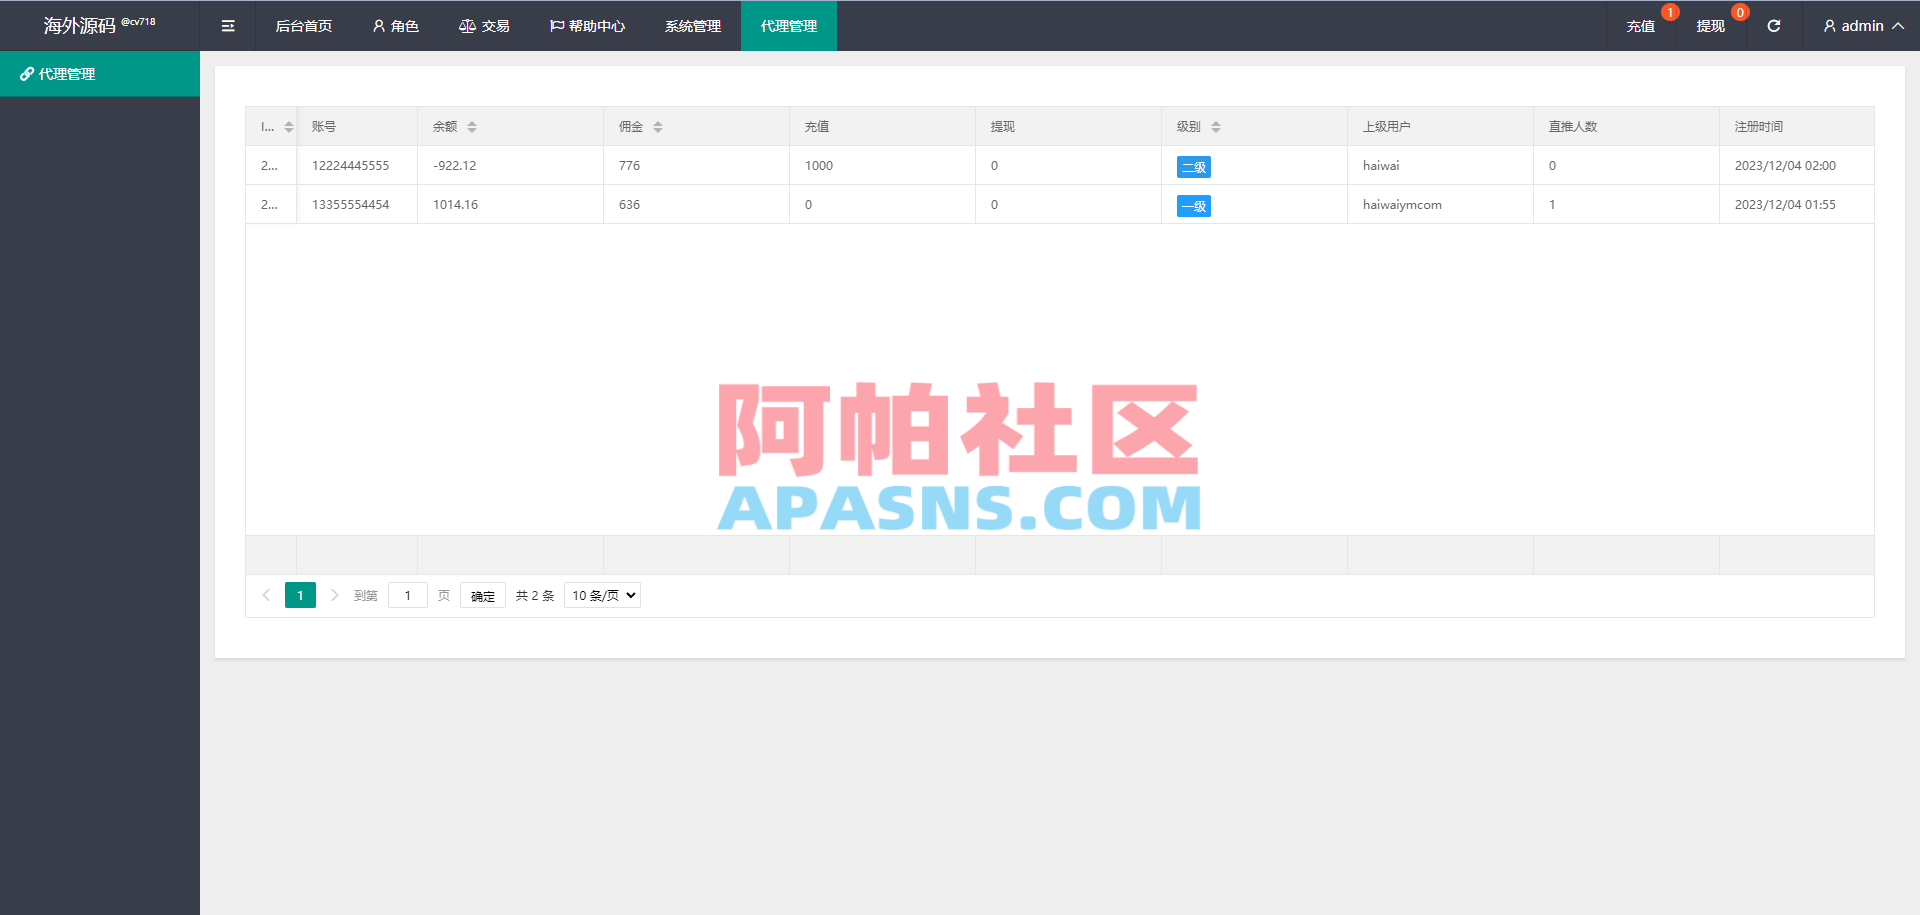This screenshot has height=915, width=1920.
Task: Click the sort arrows on 级别 column
Action: pyautogui.click(x=1216, y=126)
